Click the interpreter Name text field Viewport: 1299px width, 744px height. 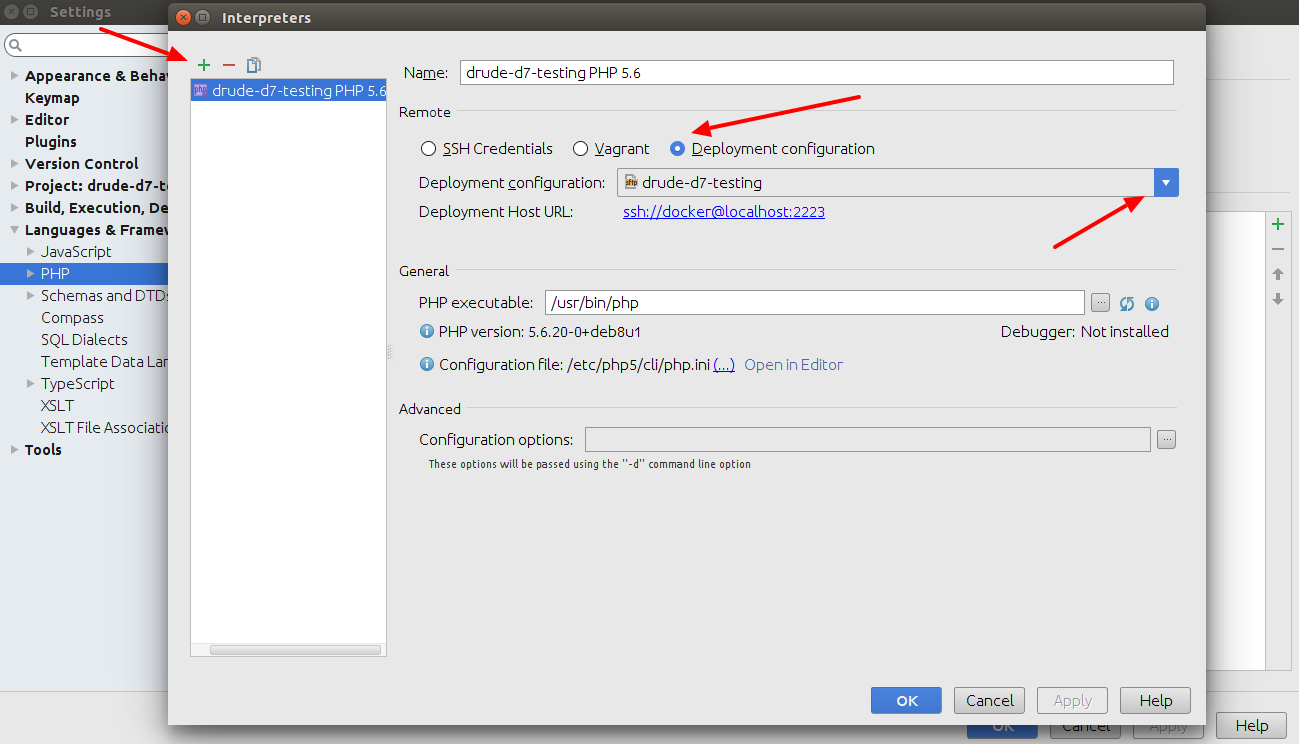pos(816,72)
